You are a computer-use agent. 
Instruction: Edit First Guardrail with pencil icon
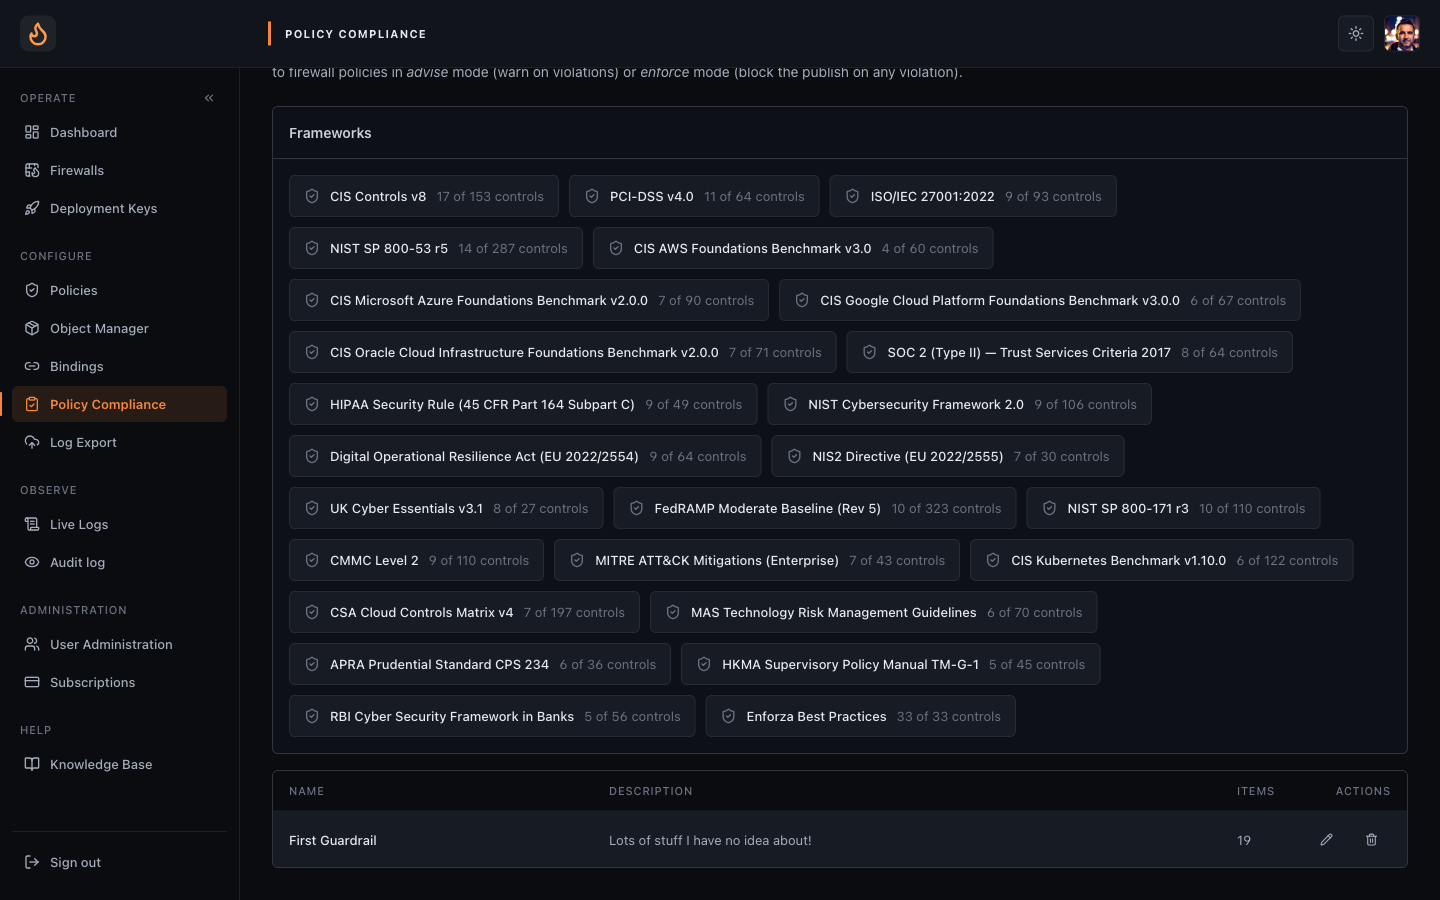[1326, 840]
